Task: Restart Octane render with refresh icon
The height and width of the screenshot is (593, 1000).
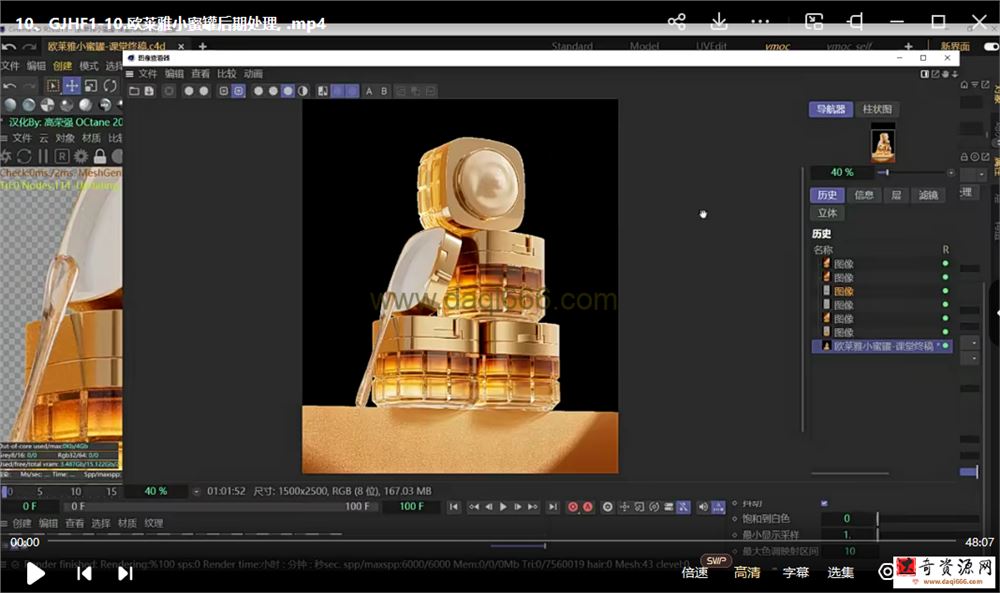Action: (x=24, y=156)
